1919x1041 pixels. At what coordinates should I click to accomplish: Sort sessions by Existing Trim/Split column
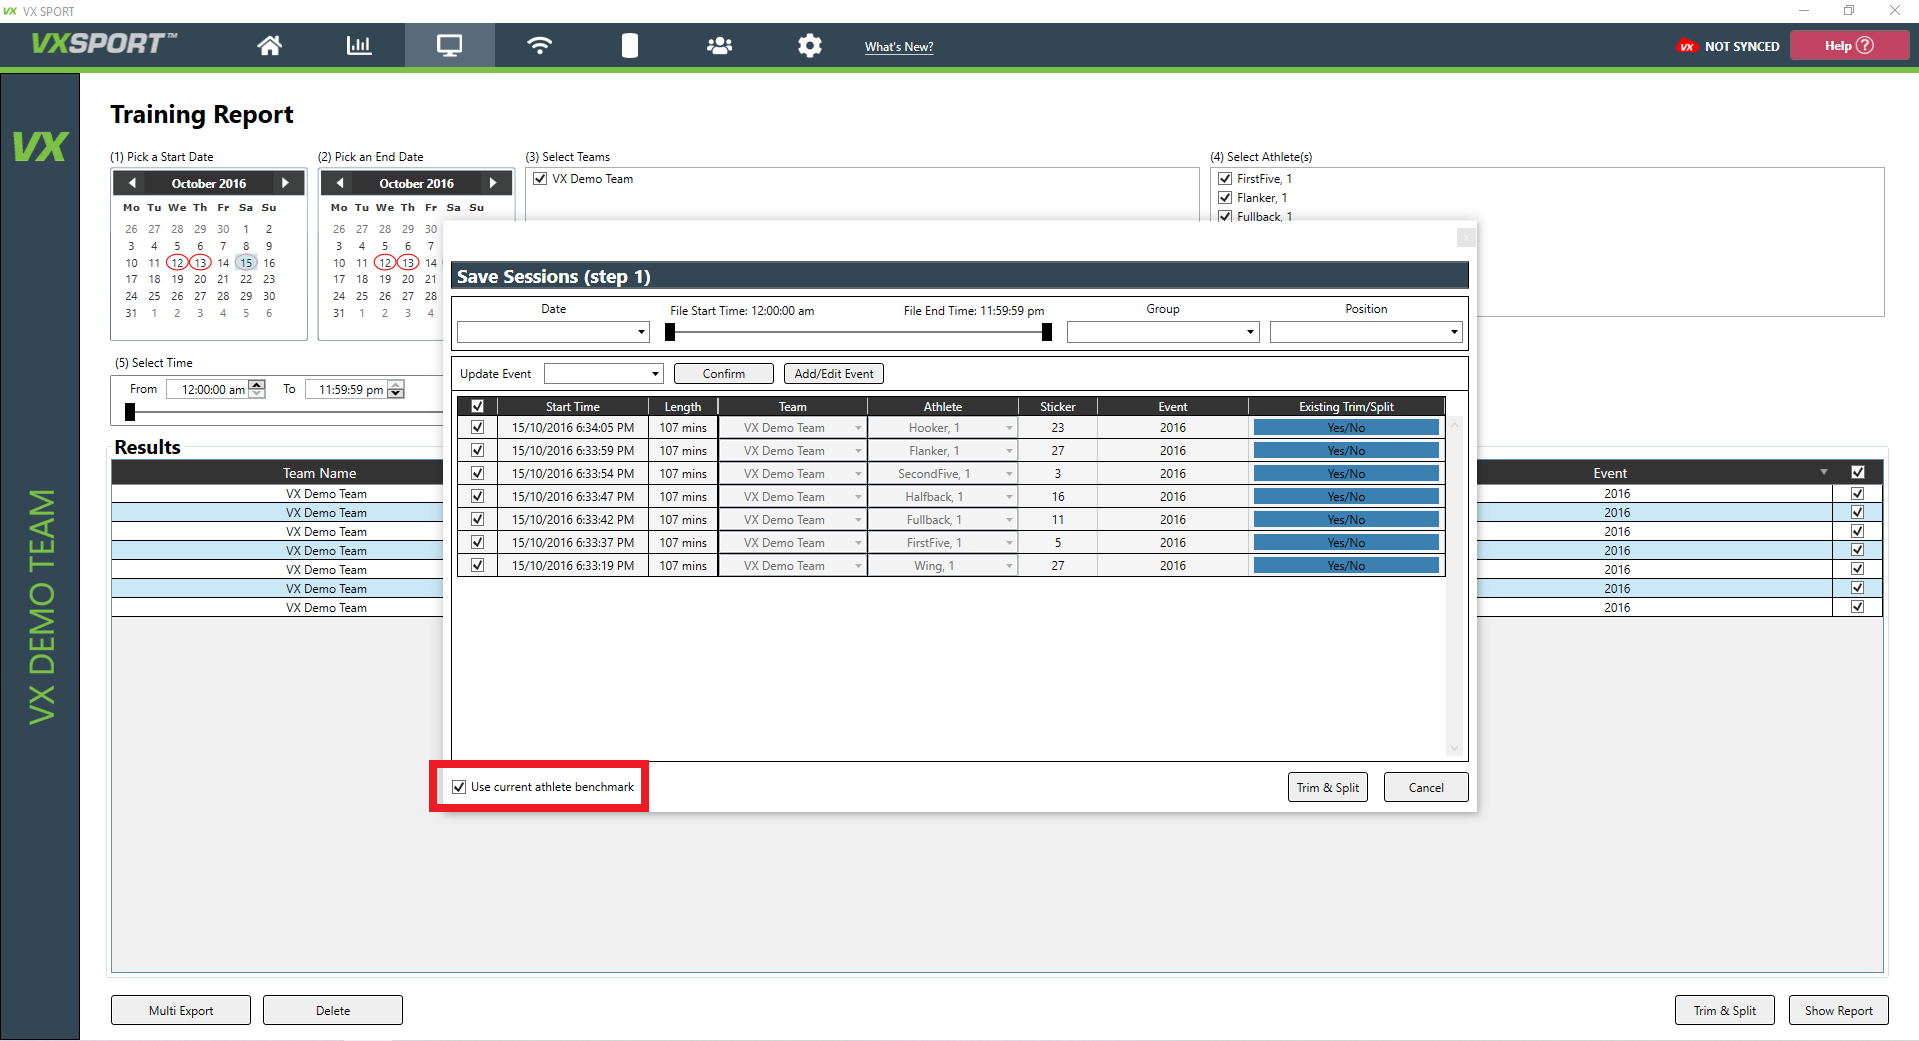[1346, 407]
